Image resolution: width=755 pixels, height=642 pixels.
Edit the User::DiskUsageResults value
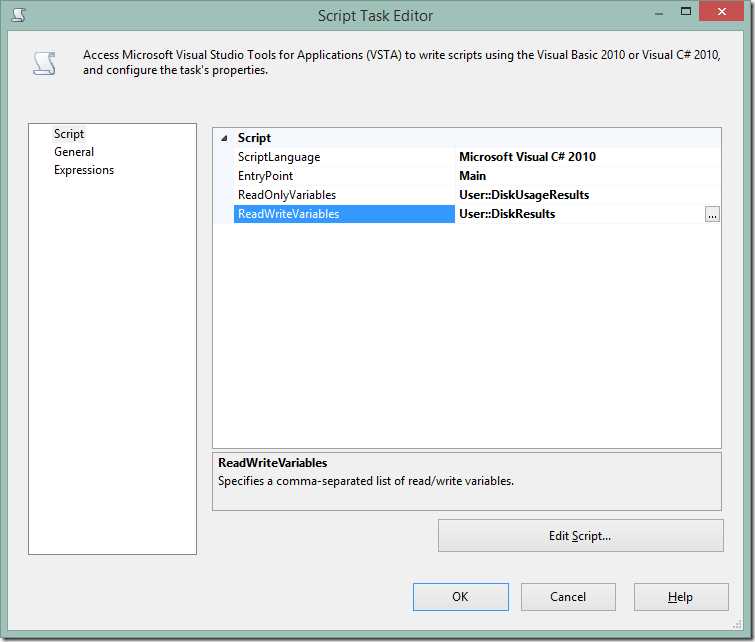[x=524, y=195]
